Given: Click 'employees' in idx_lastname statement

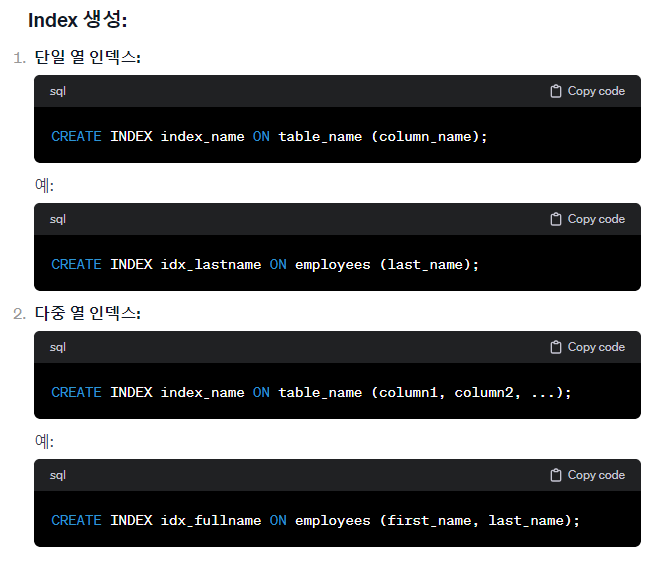Looking at the screenshot, I should [x=333, y=265].
